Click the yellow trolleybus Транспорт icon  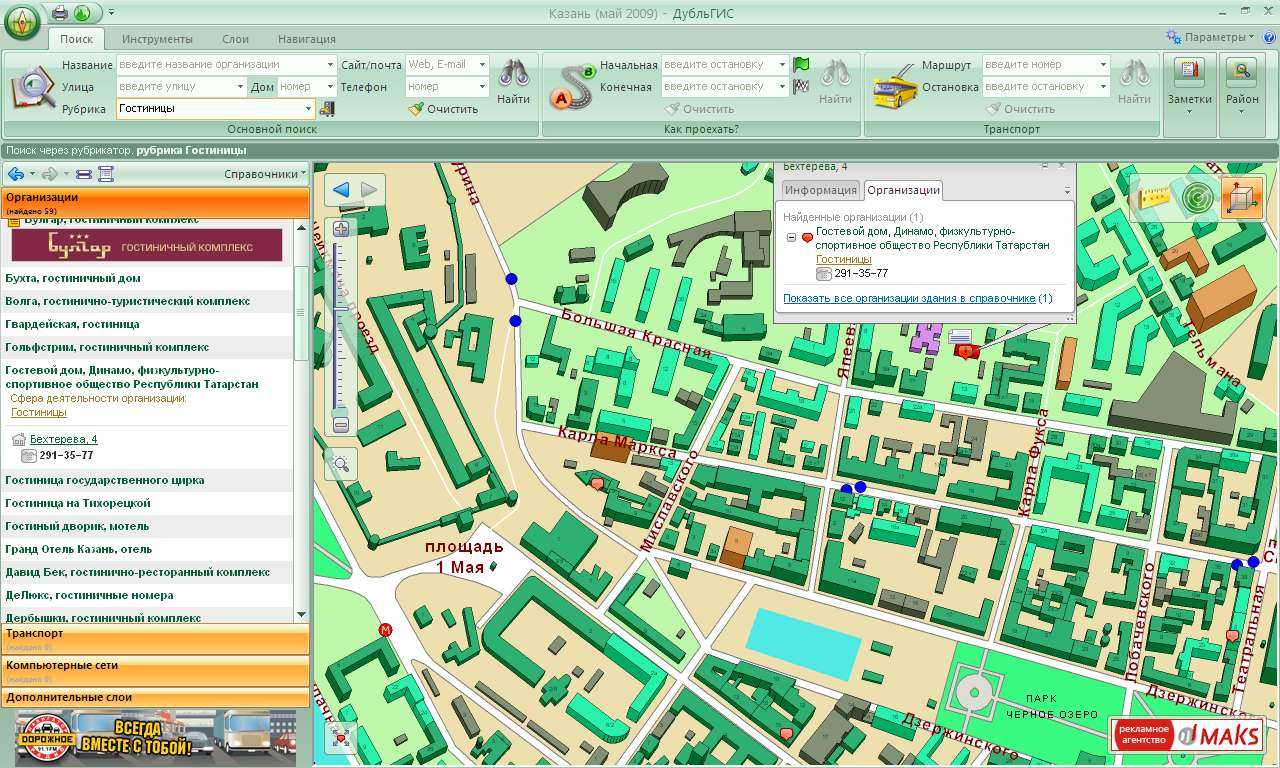coord(895,88)
